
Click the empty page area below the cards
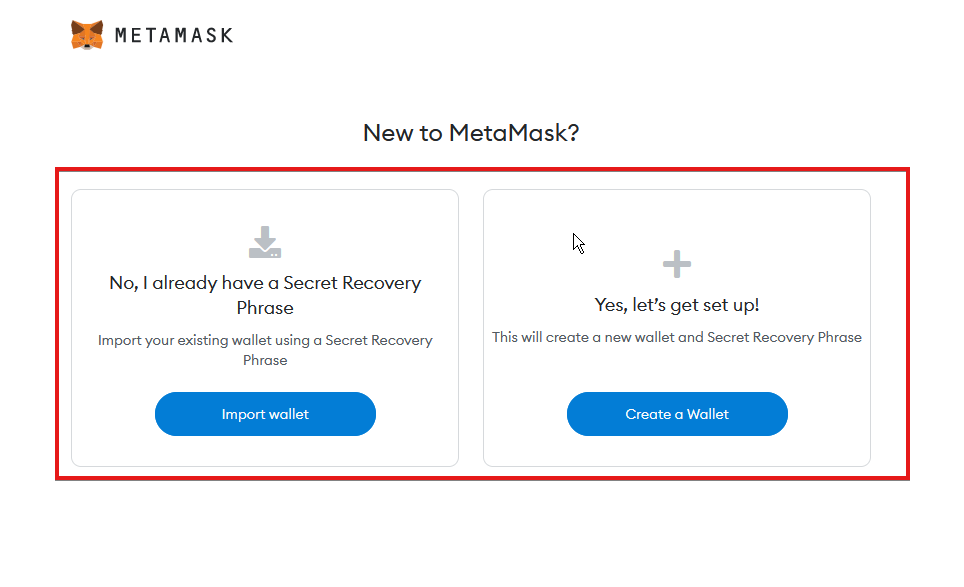point(480,535)
